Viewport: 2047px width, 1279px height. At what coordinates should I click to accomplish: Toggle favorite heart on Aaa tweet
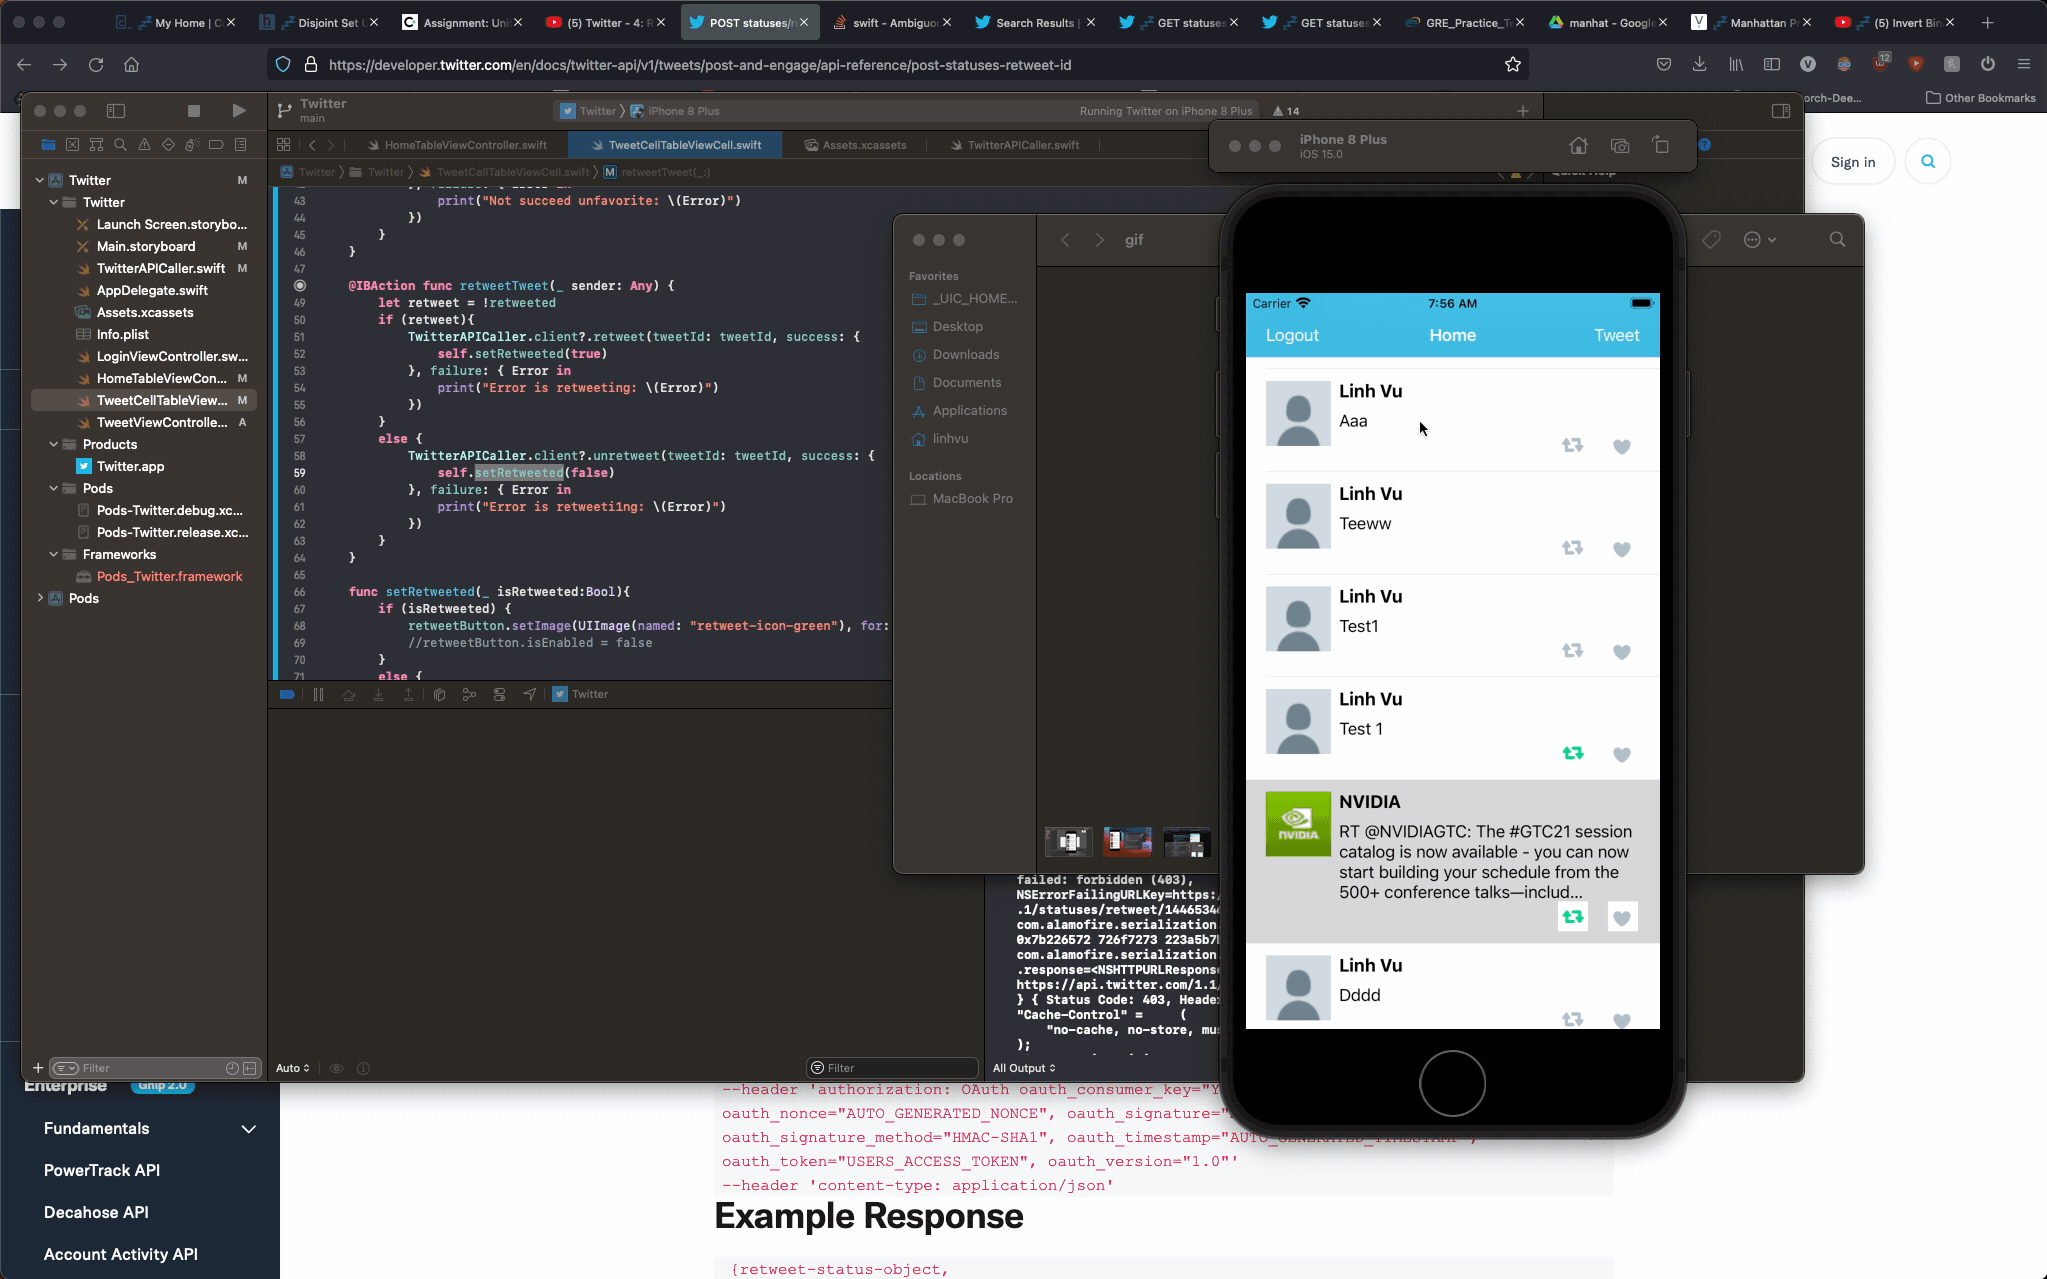point(1621,447)
